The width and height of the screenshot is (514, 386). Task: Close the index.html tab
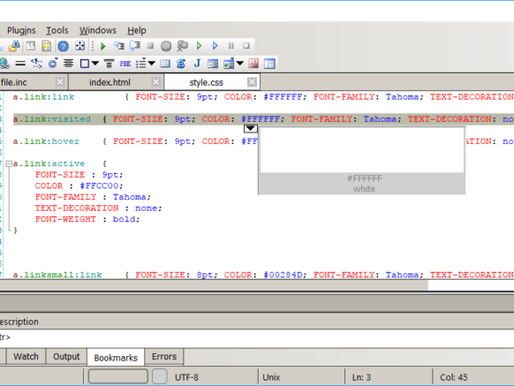(156, 82)
